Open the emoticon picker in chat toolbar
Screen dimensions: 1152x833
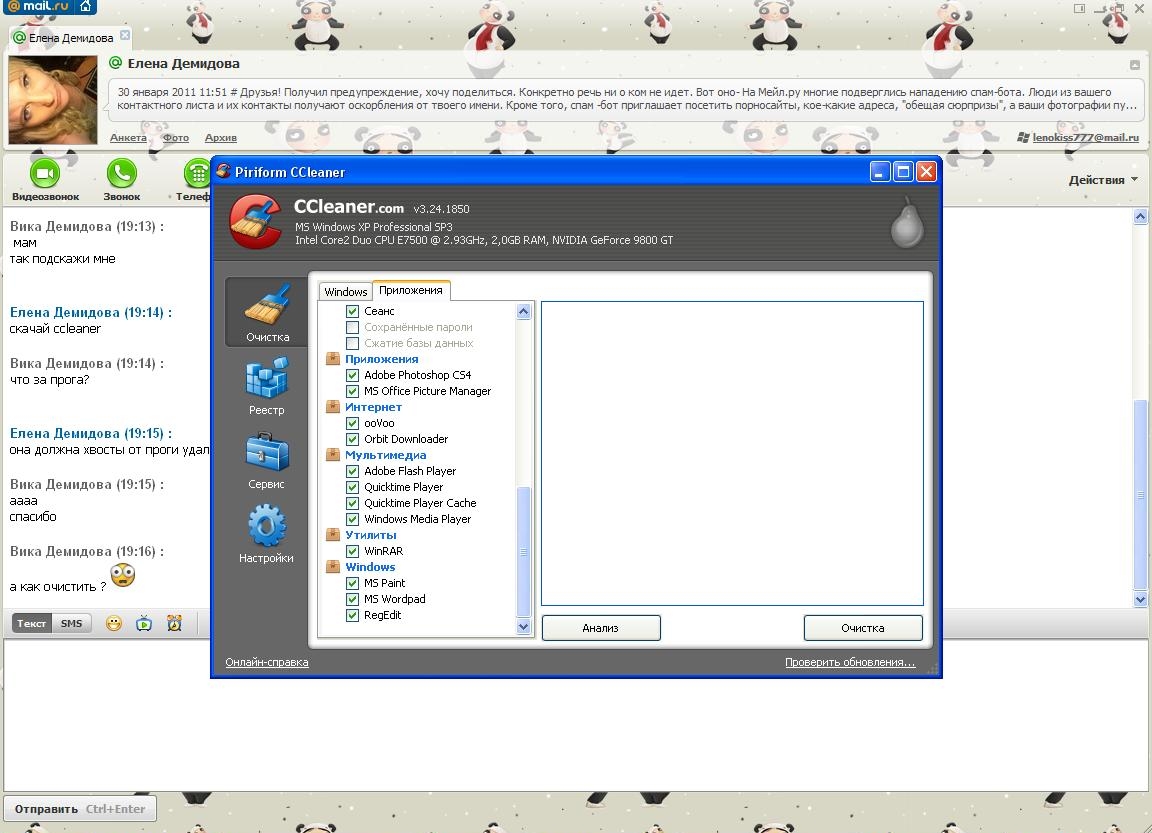pyautogui.click(x=114, y=624)
